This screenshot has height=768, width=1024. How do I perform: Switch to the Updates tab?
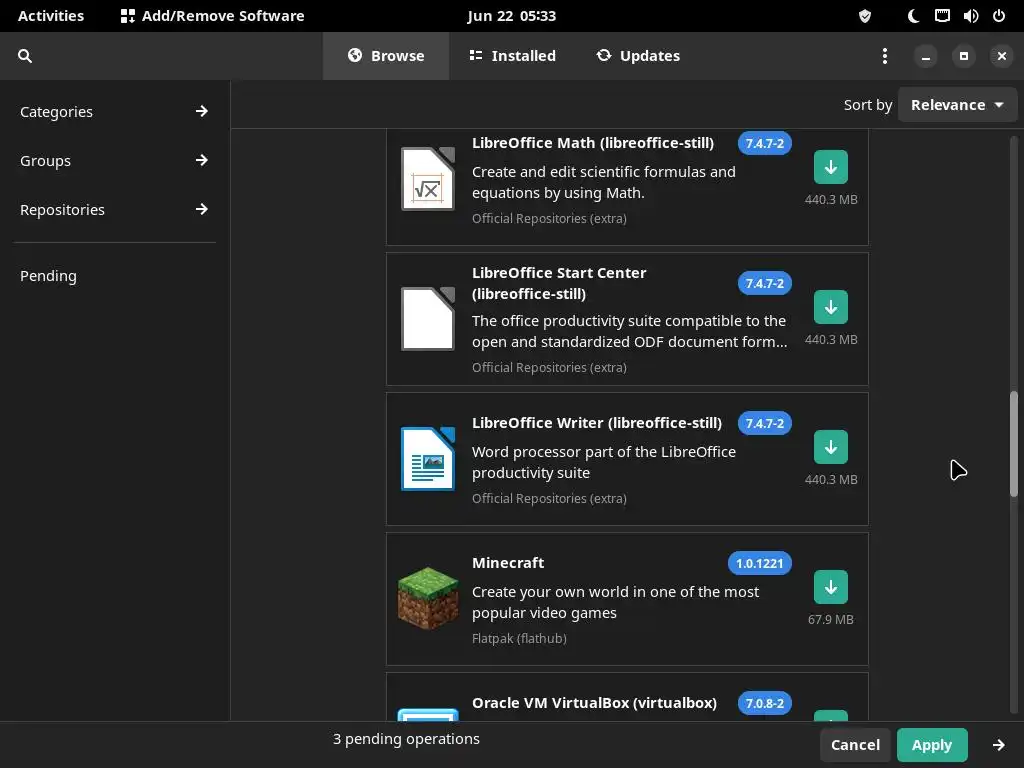click(638, 56)
